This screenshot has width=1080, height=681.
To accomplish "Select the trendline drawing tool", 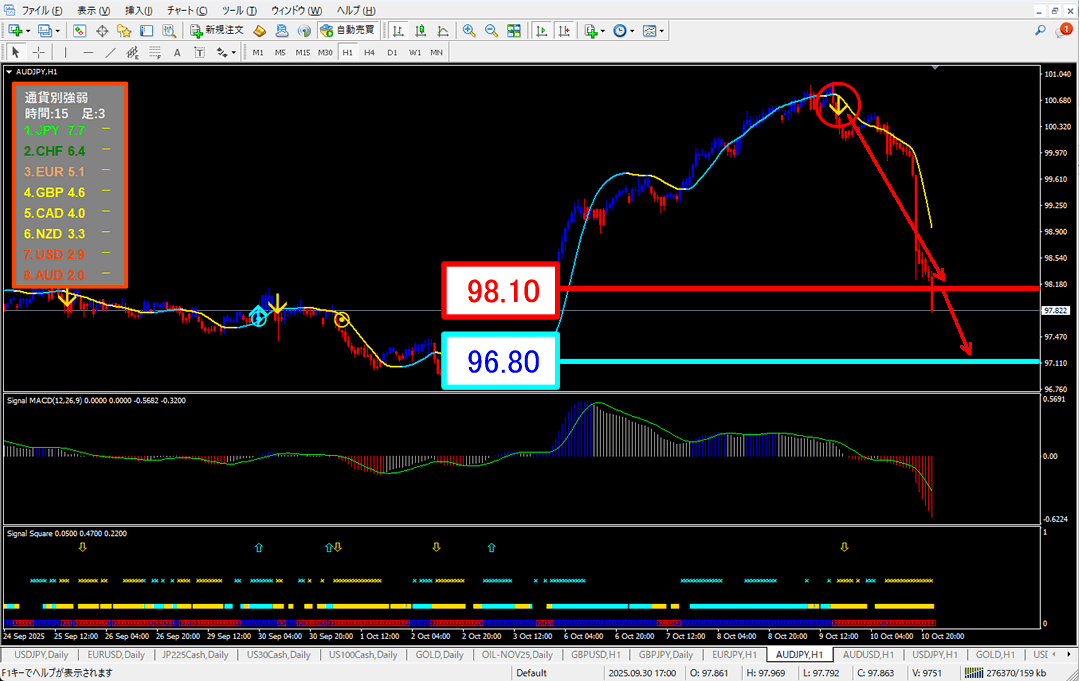I will click(x=111, y=52).
